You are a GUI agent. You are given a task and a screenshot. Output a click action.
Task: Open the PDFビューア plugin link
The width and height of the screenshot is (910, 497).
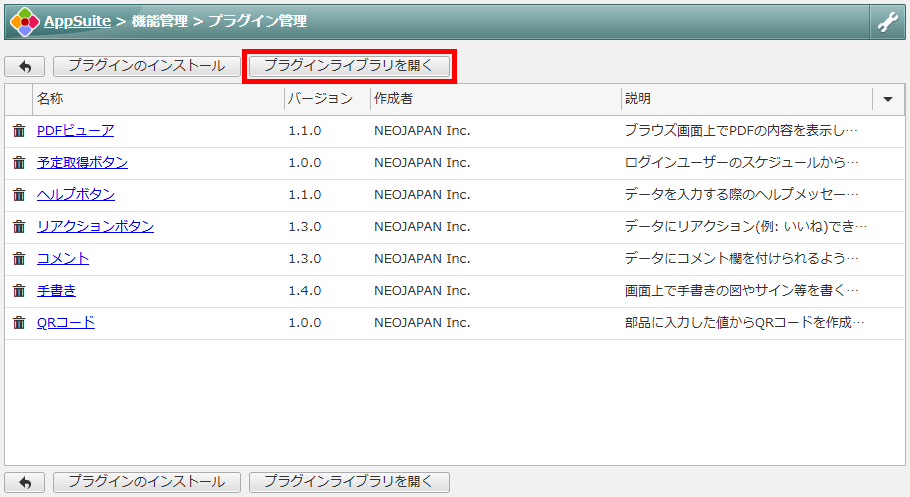[x=75, y=130]
